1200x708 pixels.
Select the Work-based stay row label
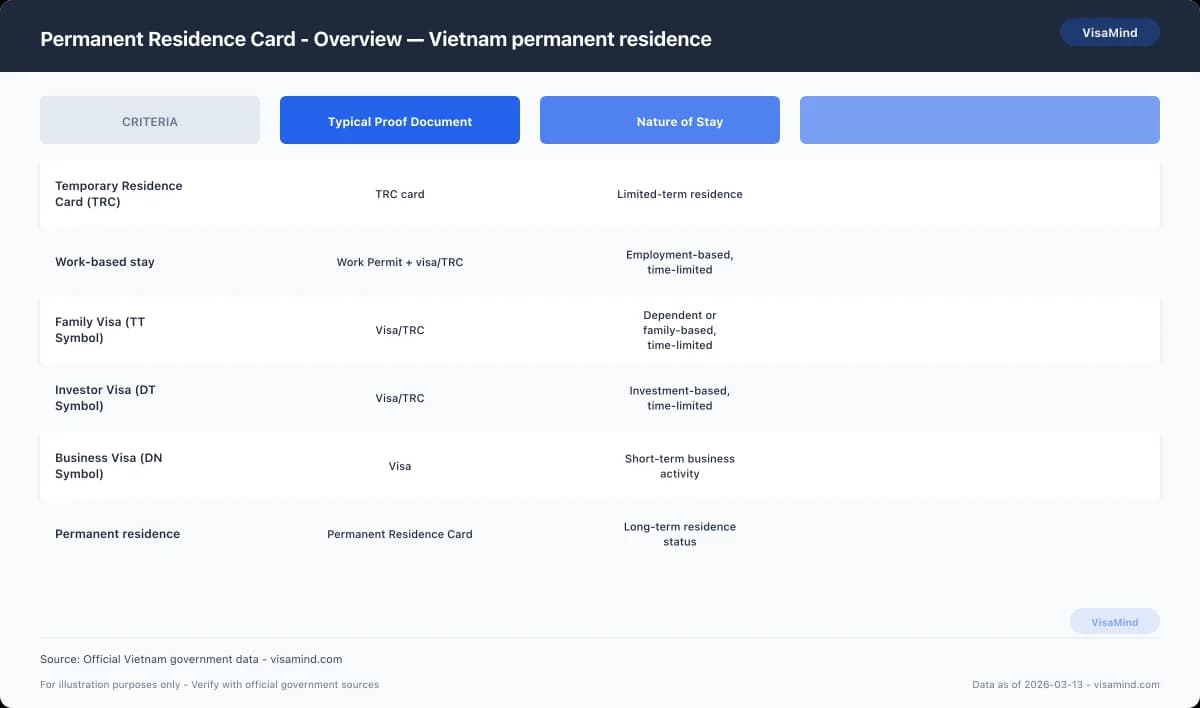(x=105, y=262)
